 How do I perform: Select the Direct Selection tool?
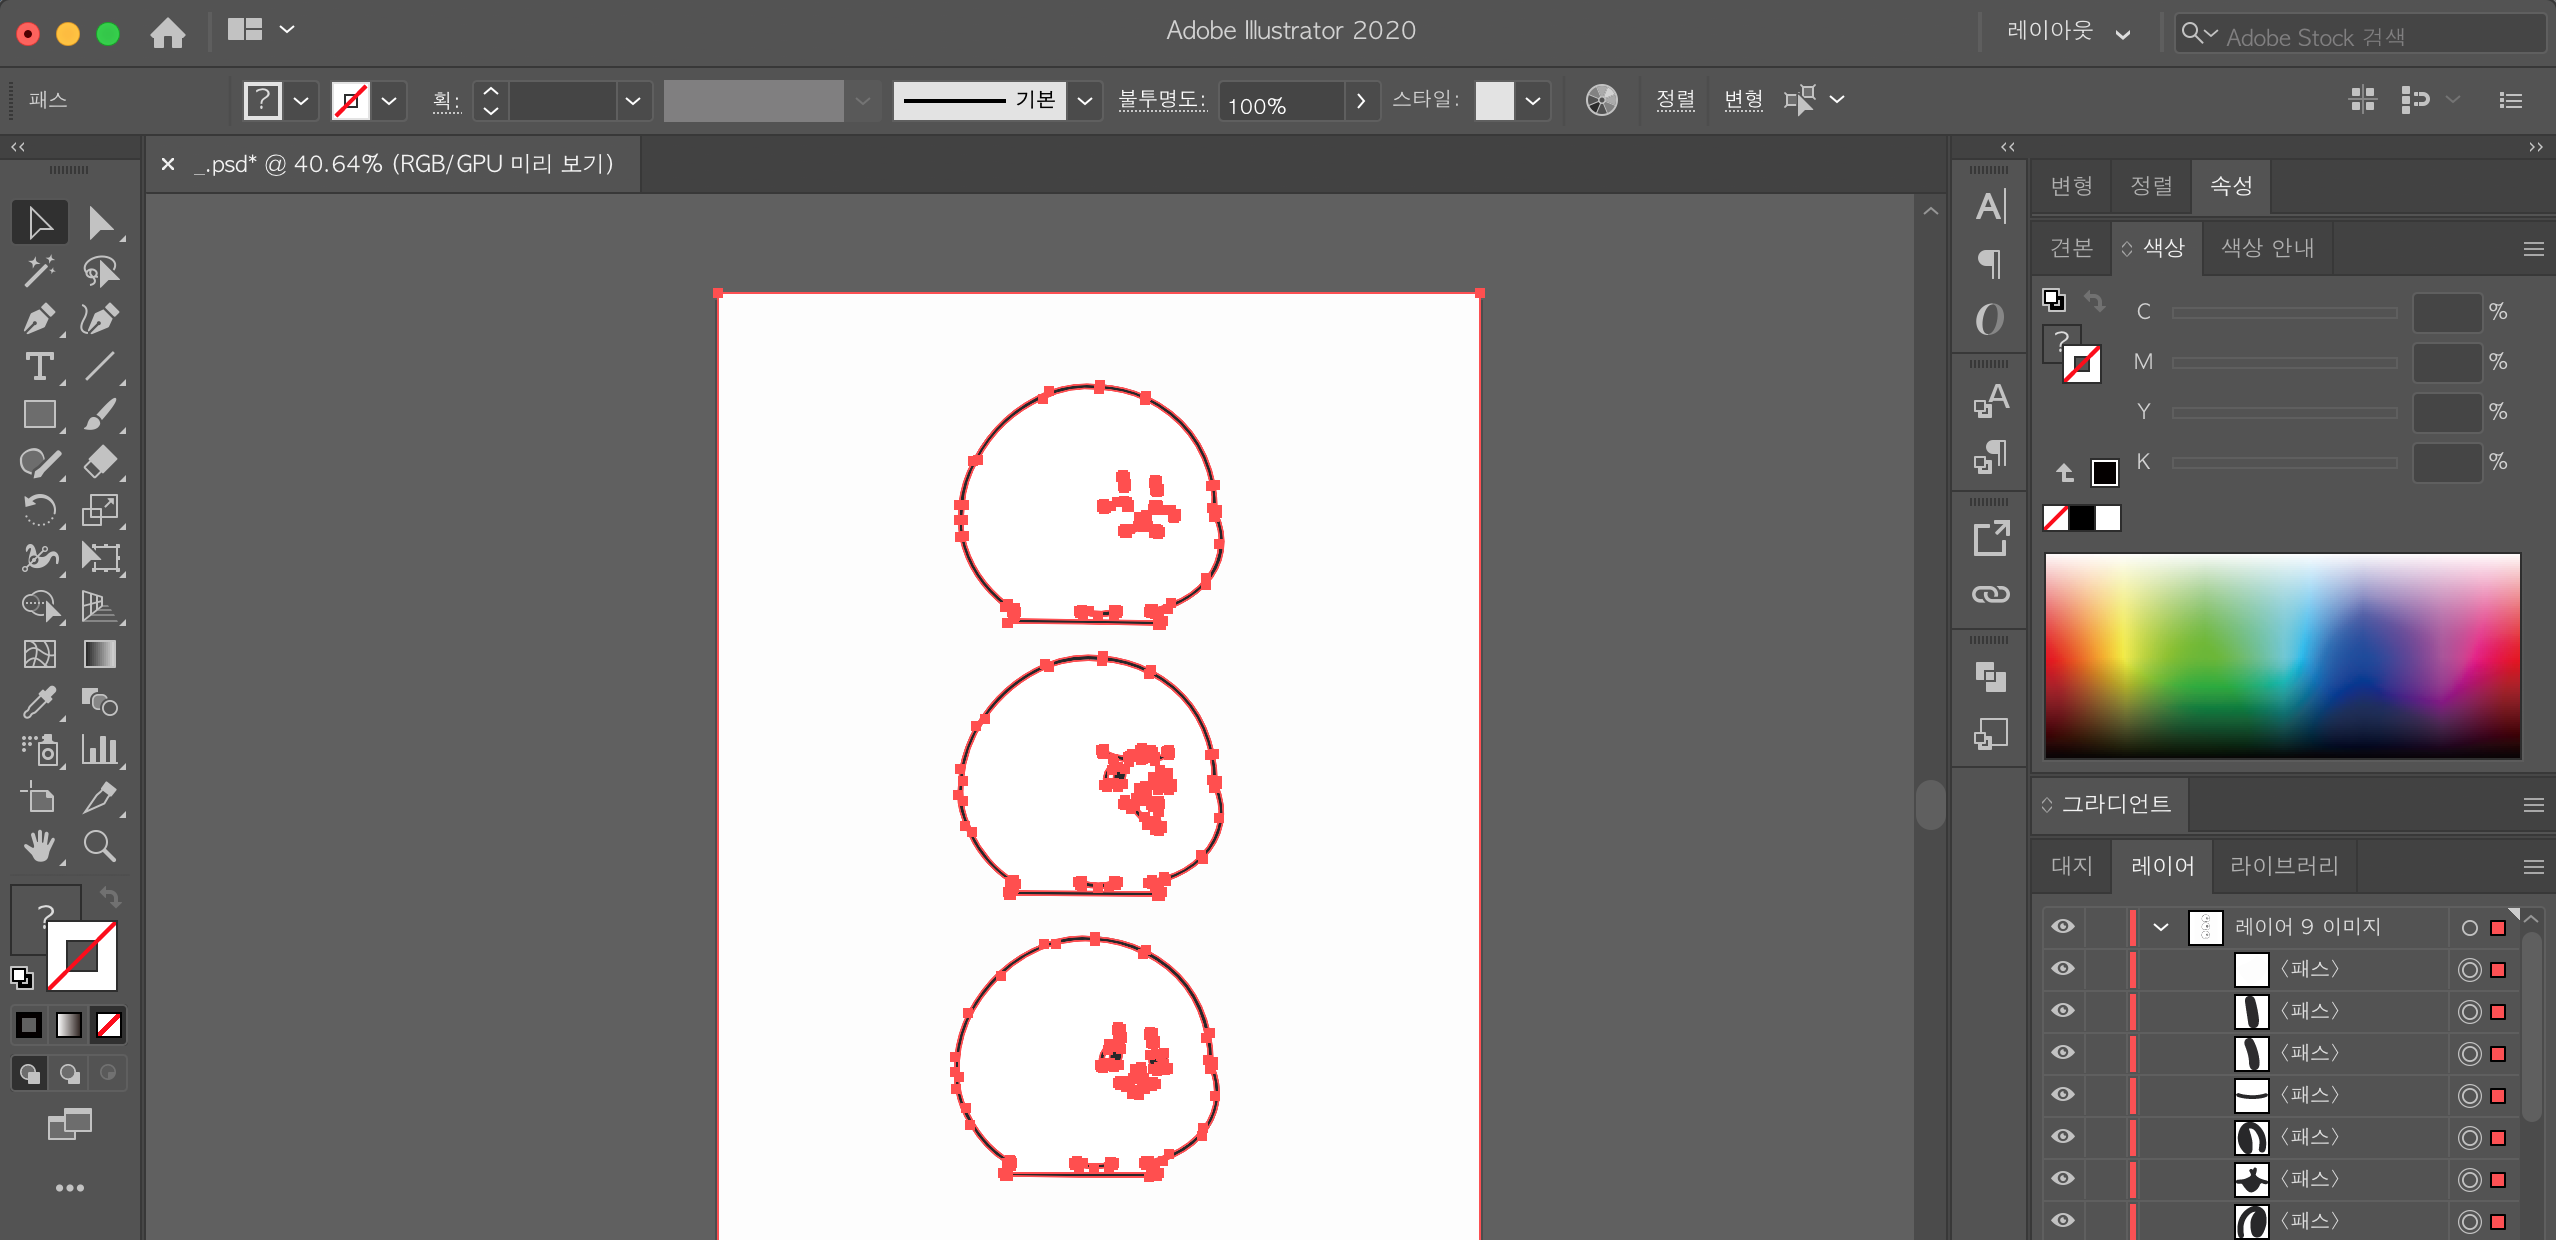(100, 222)
